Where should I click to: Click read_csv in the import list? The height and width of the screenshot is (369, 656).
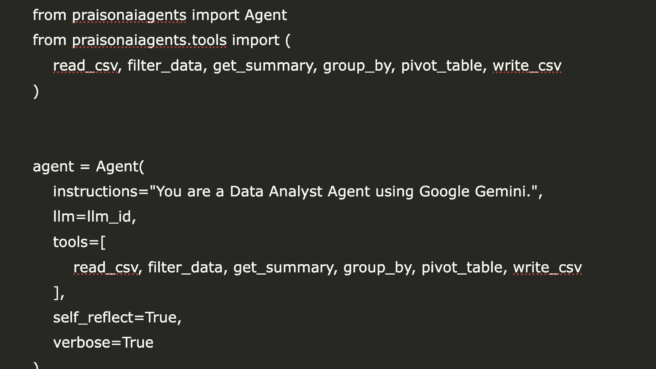point(86,66)
